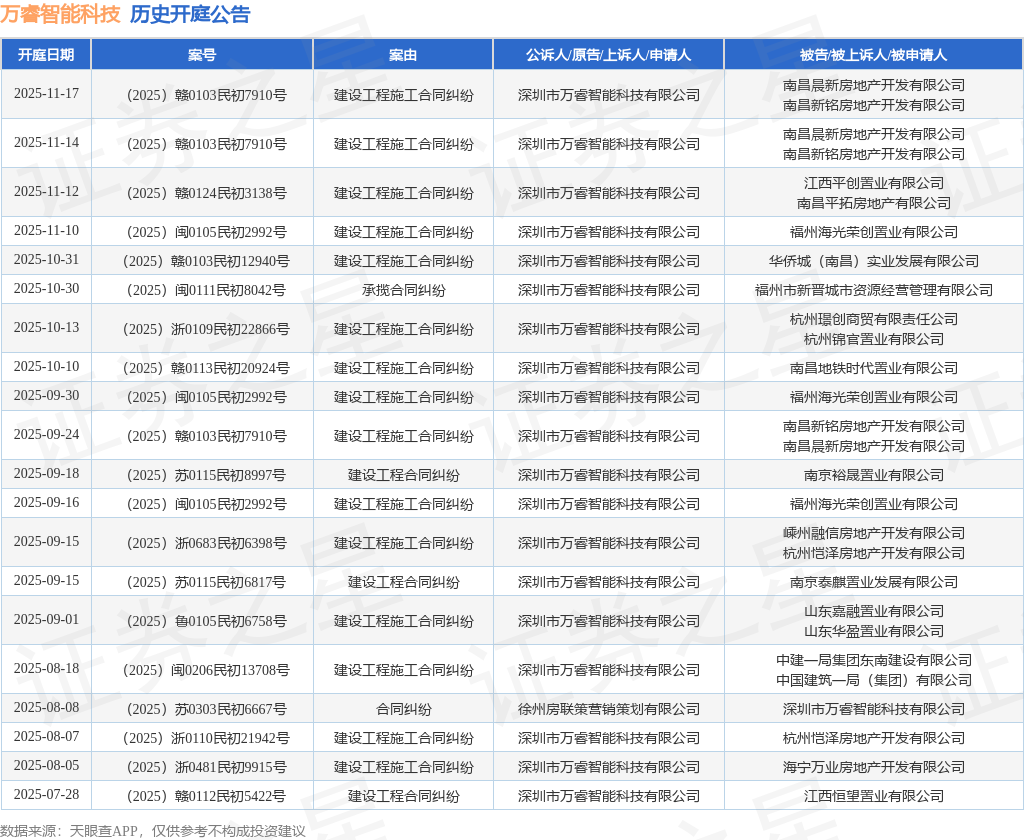Click defendant 杭州锦官置业有限公司
The height and width of the screenshot is (840, 1024).
pyautogui.click(x=874, y=339)
